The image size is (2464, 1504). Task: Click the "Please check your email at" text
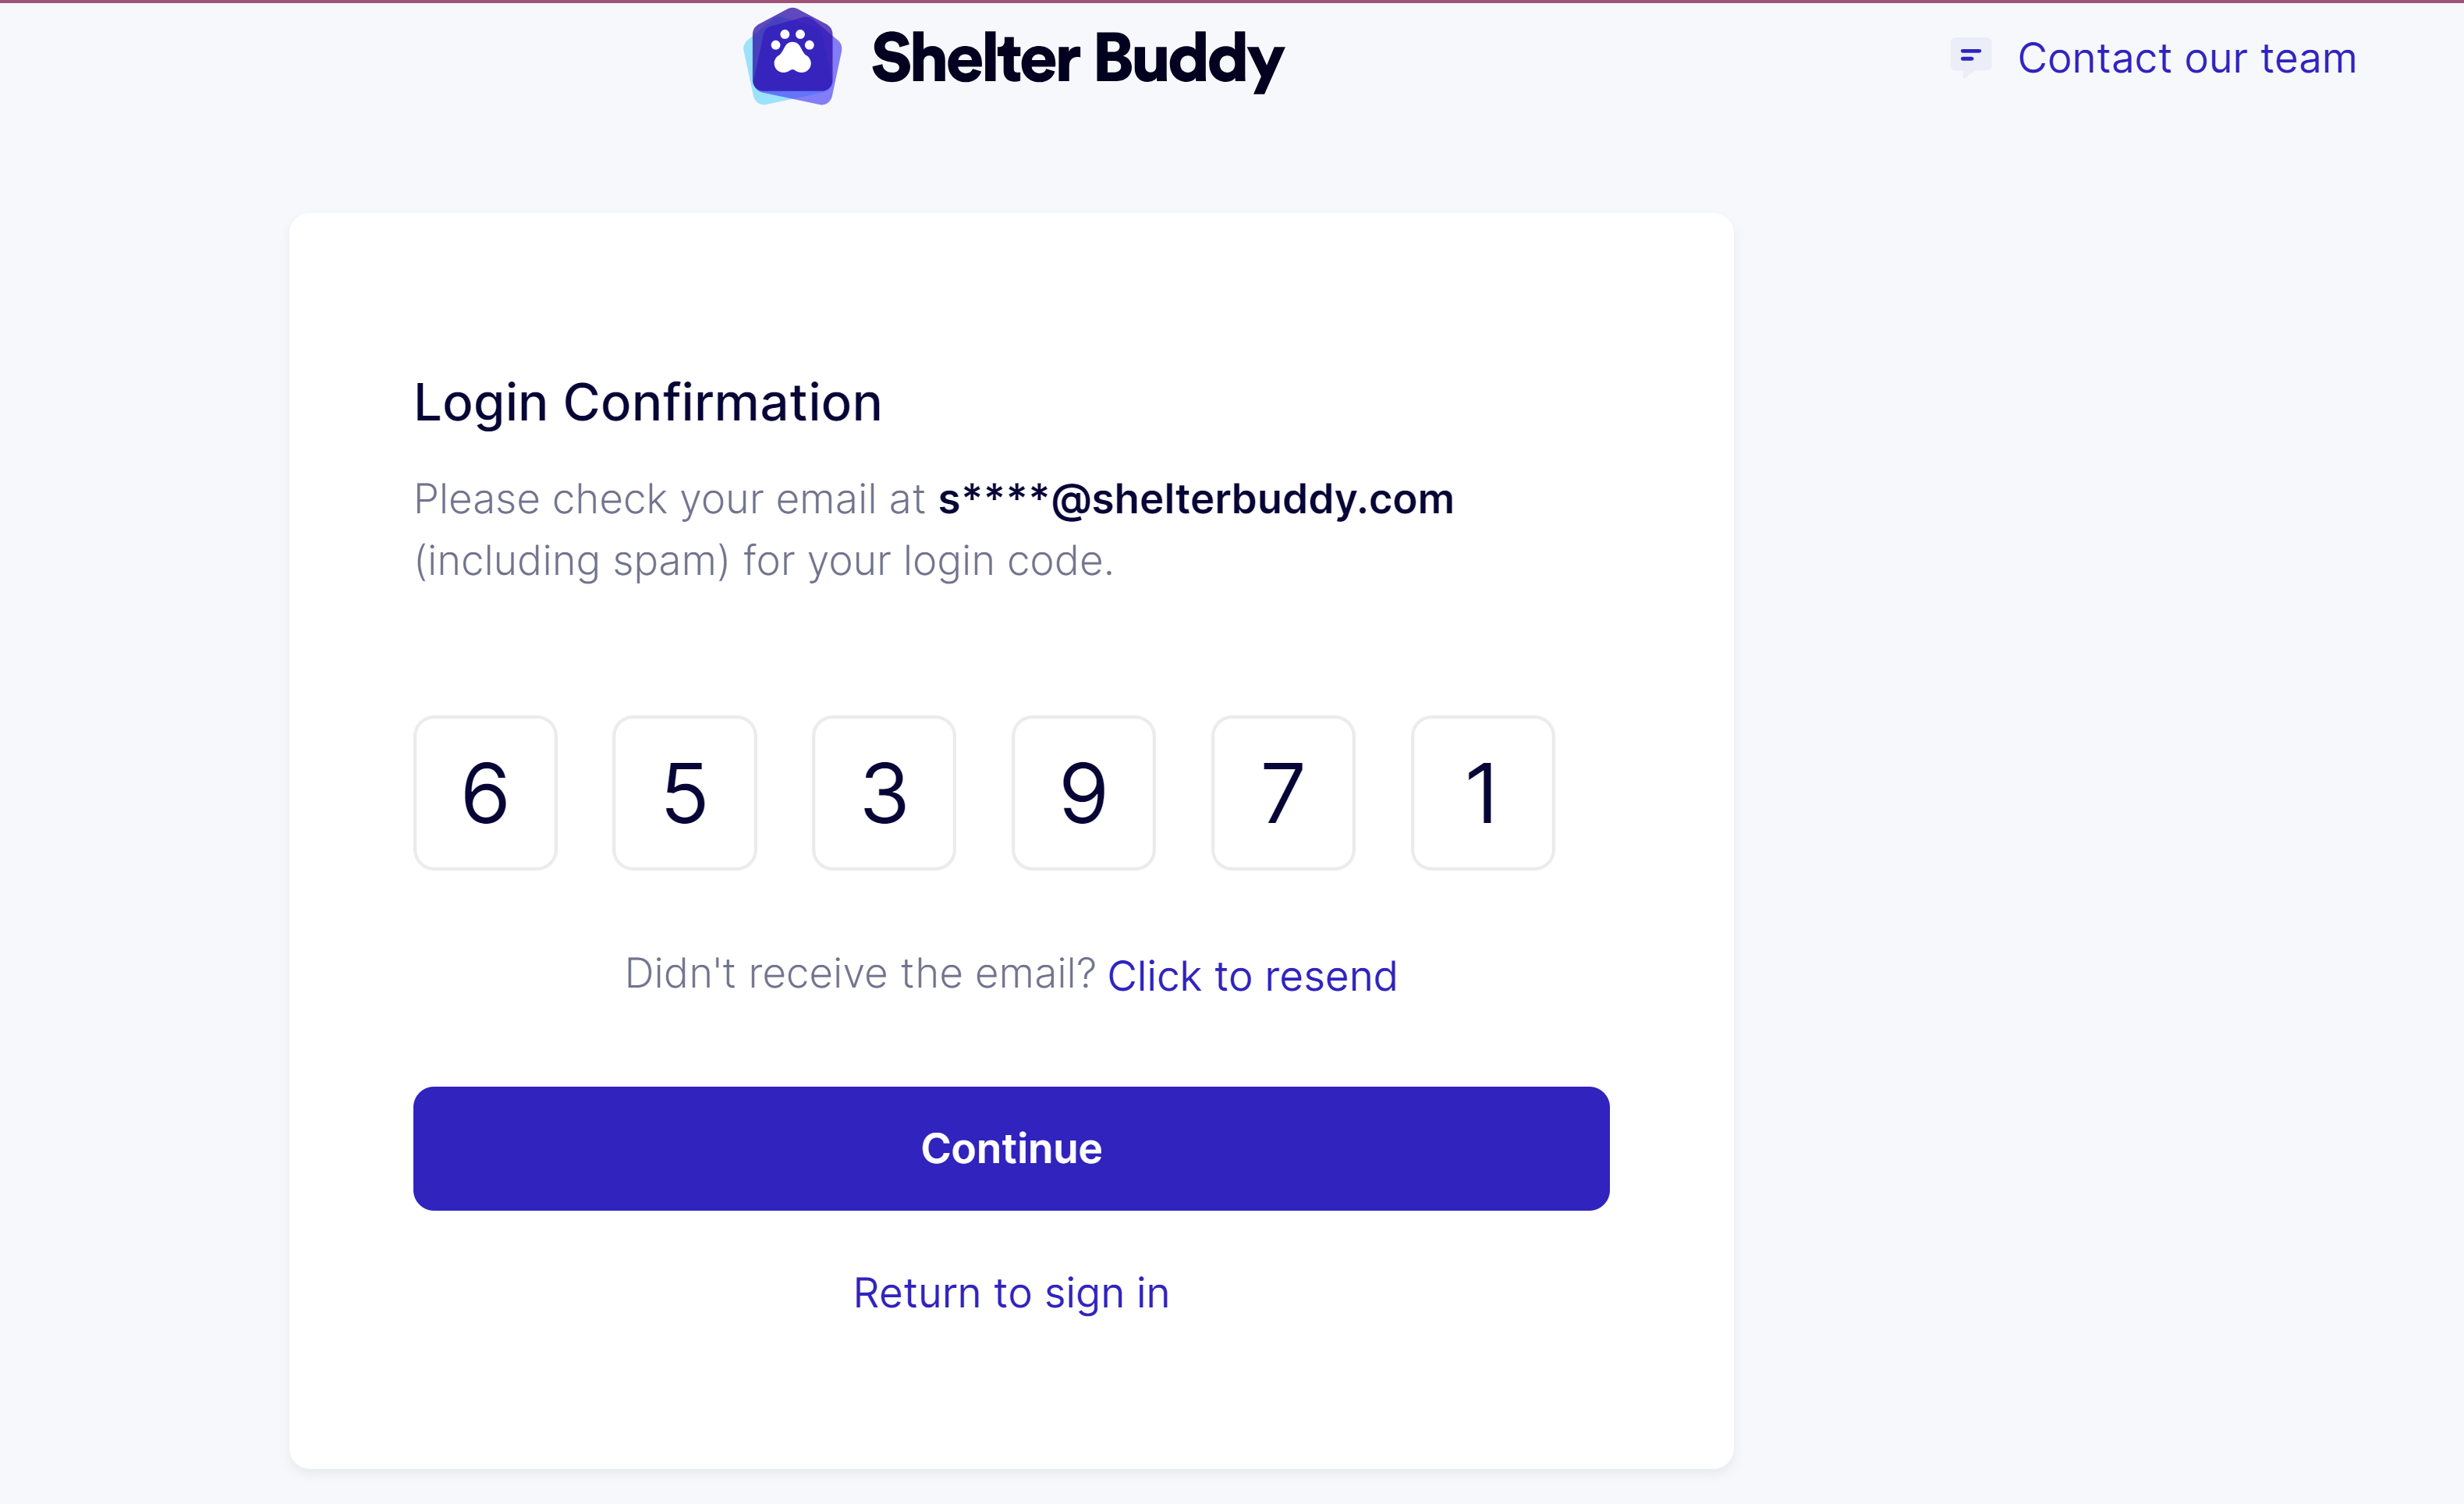click(x=669, y=499)
